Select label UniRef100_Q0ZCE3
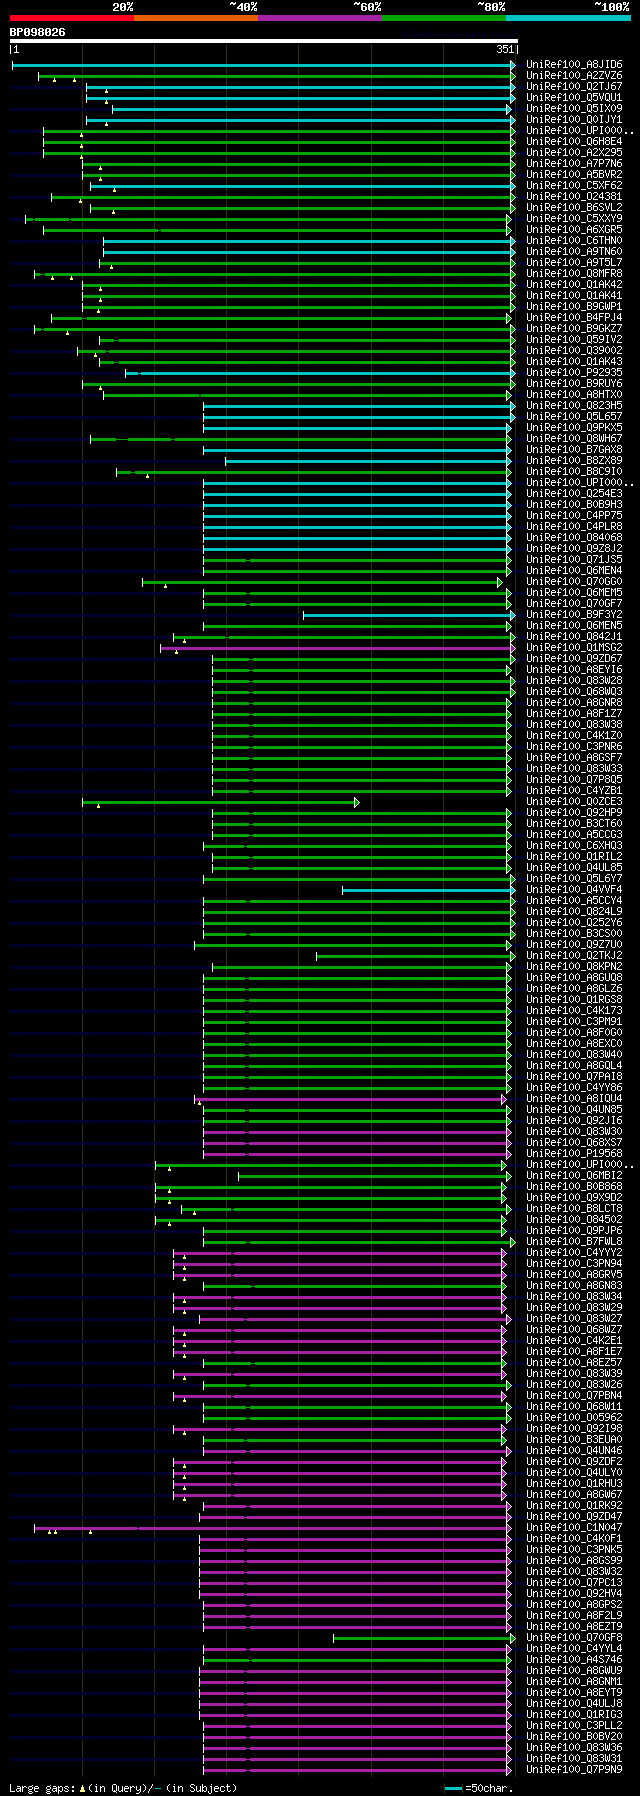This screenshot has height=1796, width=640. tap(574, 802)
